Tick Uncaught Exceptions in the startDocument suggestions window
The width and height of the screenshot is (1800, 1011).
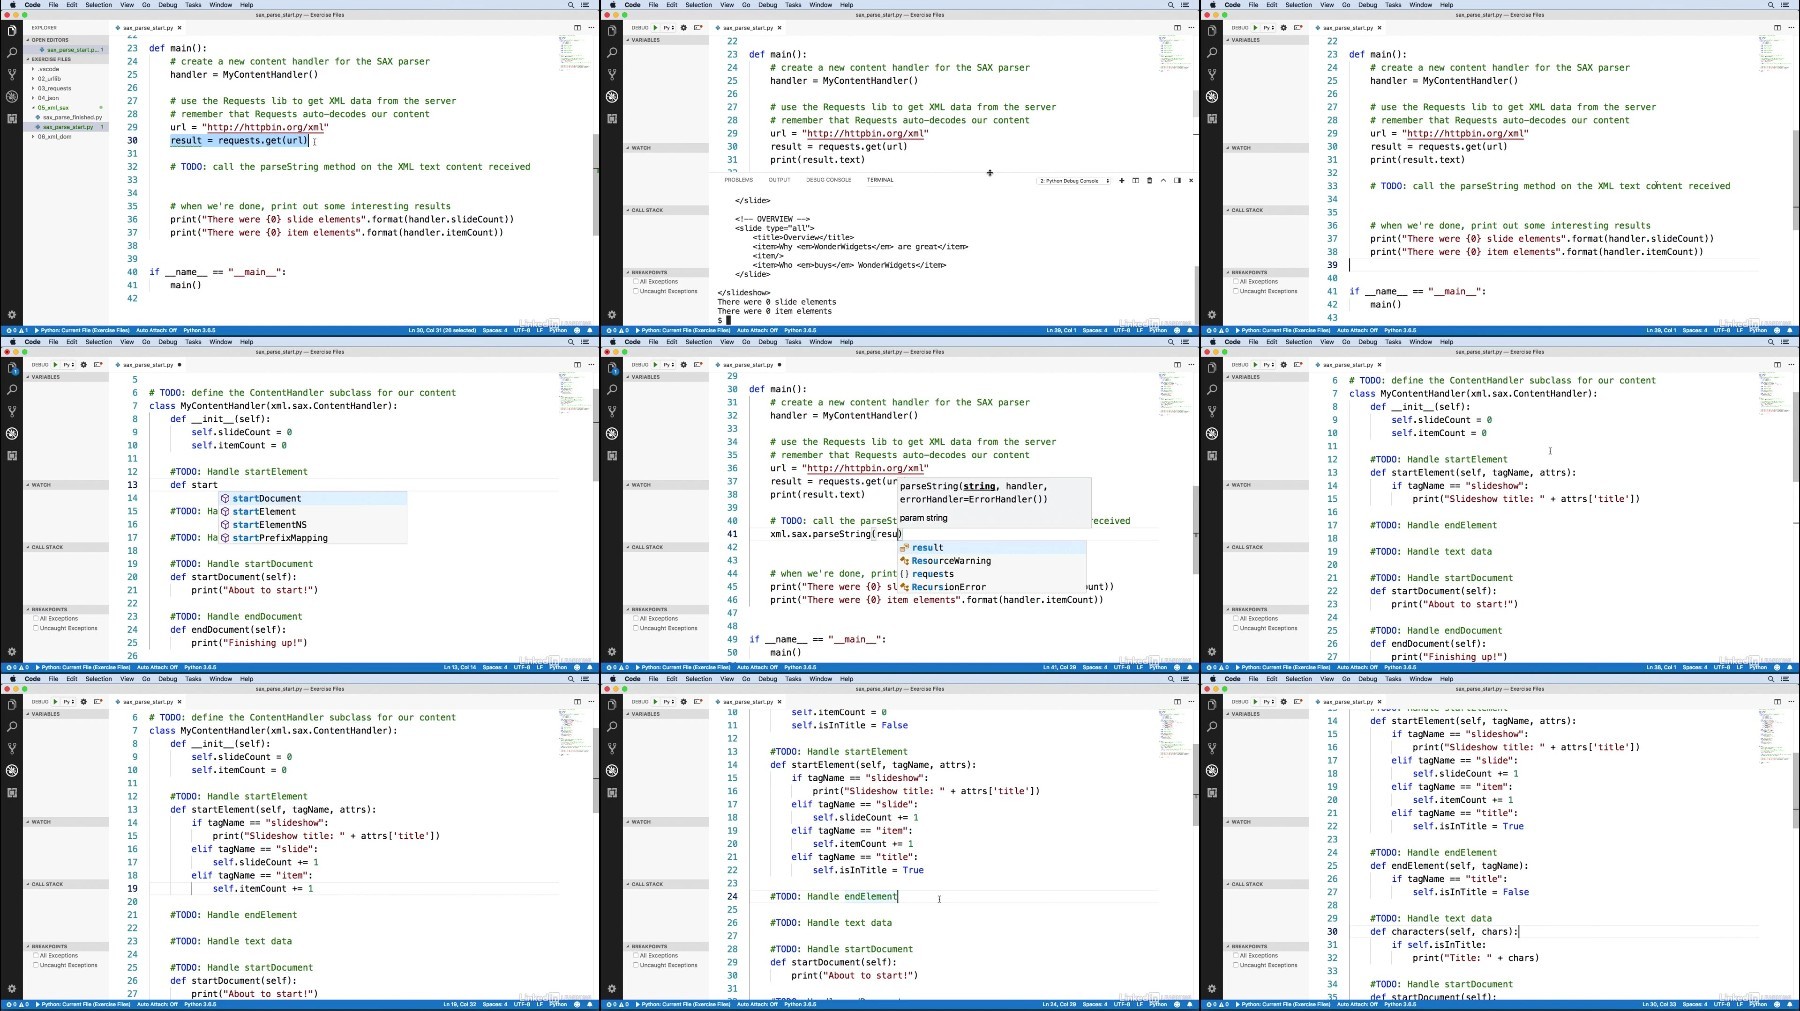click(x=36, y=628)
